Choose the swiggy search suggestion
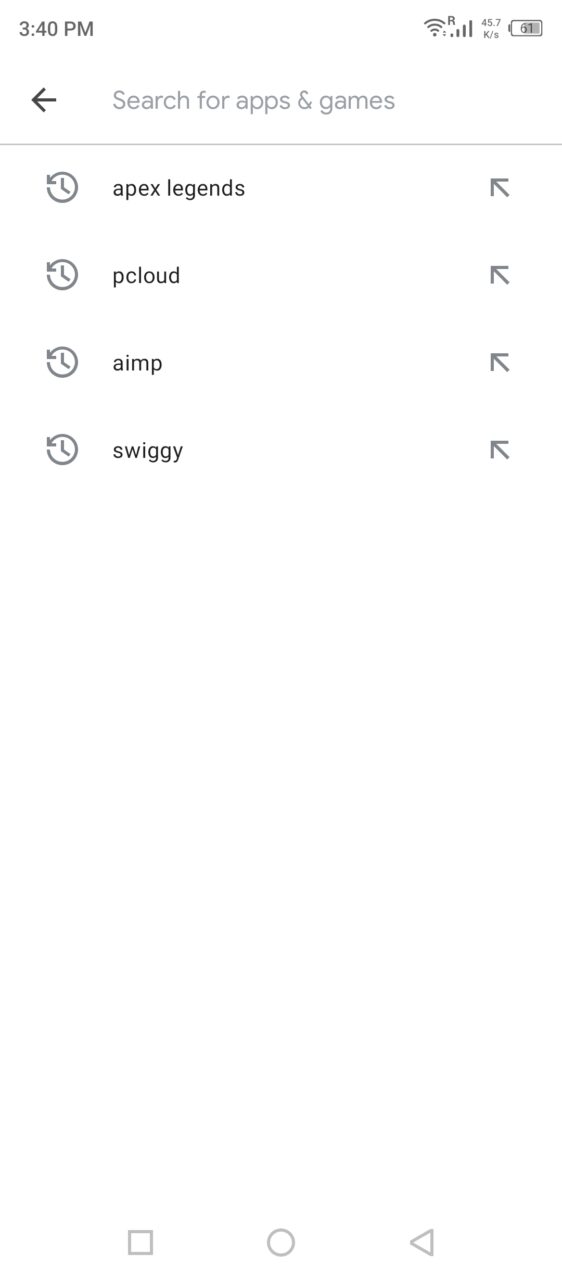 pyautogui.click(x=281, y=450)
